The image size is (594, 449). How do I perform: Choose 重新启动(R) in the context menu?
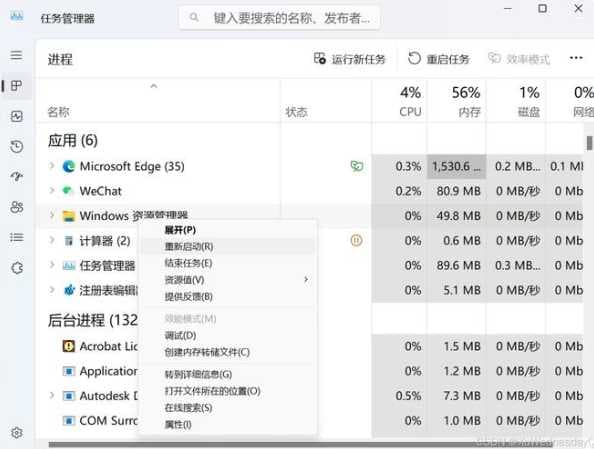(228, 247)
